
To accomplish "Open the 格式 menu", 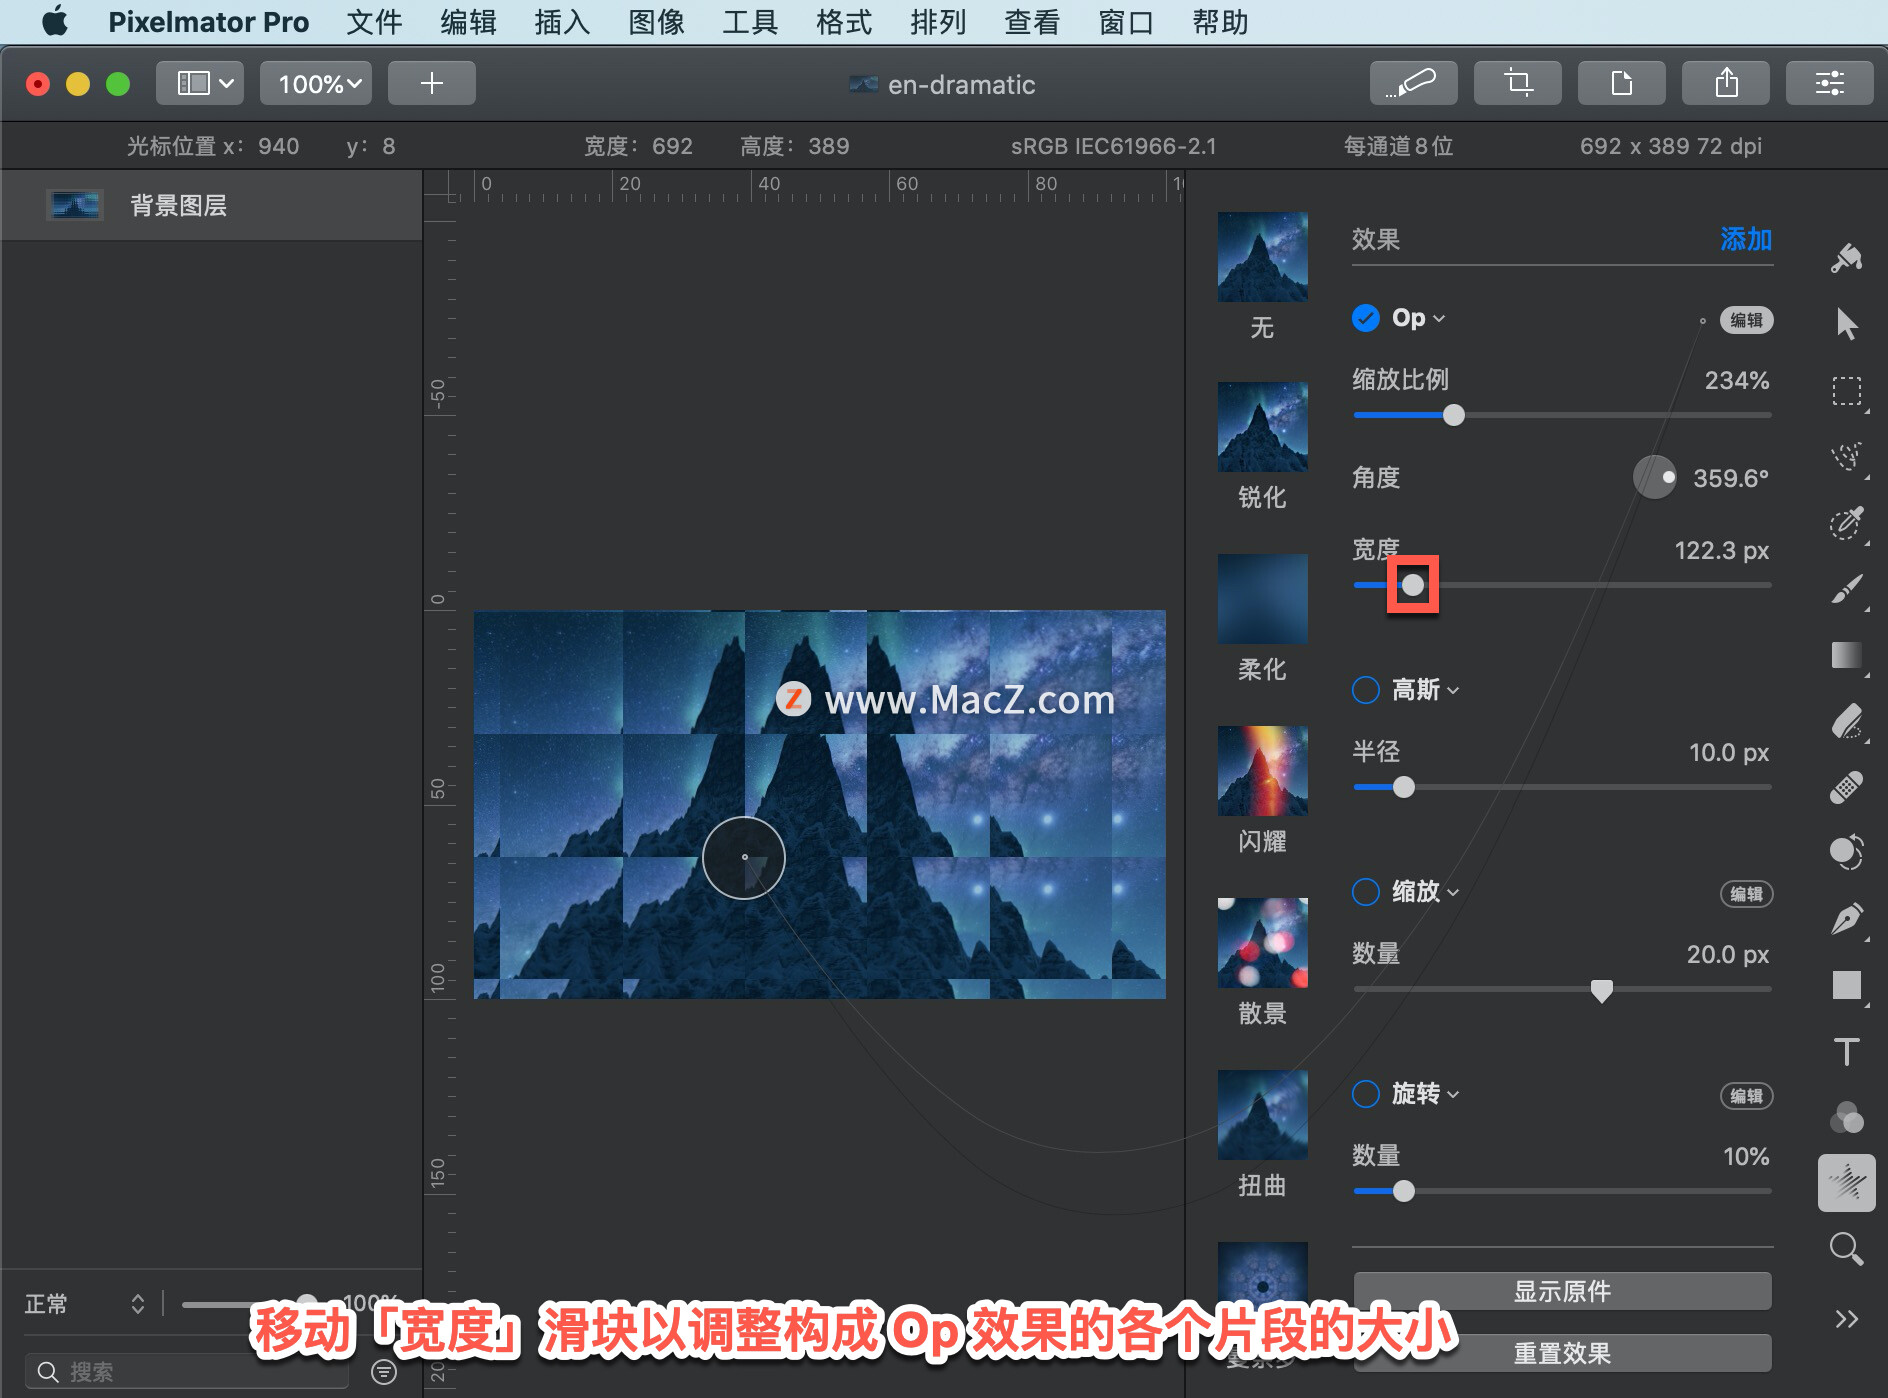I will 844,22.
